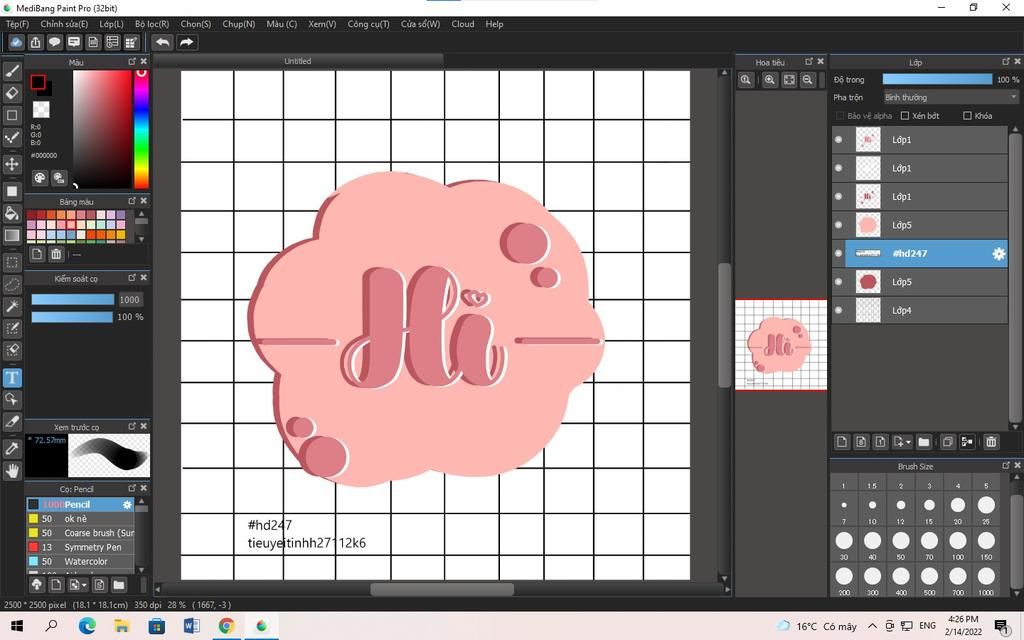Delete palette color with Bảng màu trash icon
Screen dimensions: 1024x640
pos(56,254)
